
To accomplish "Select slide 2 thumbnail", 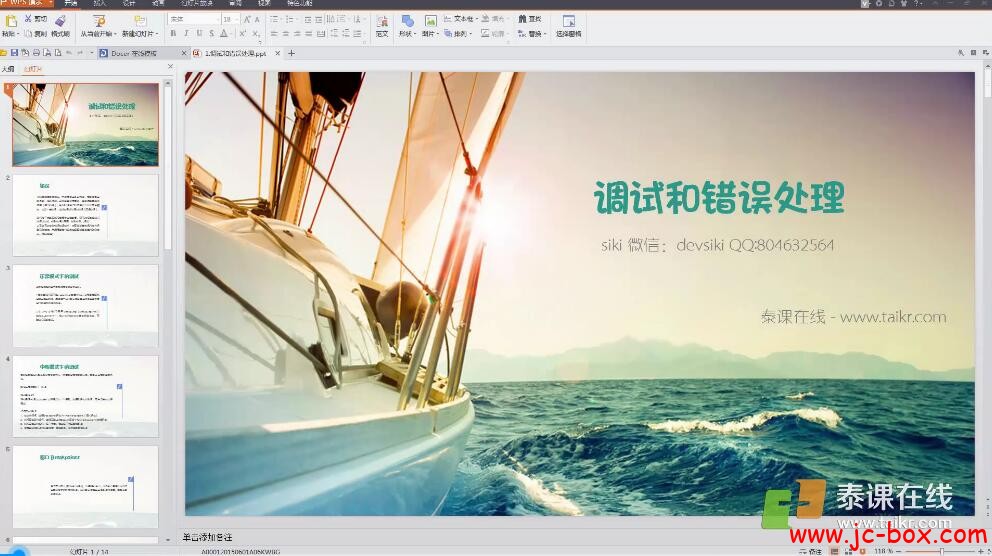I will tap(85, 215).
